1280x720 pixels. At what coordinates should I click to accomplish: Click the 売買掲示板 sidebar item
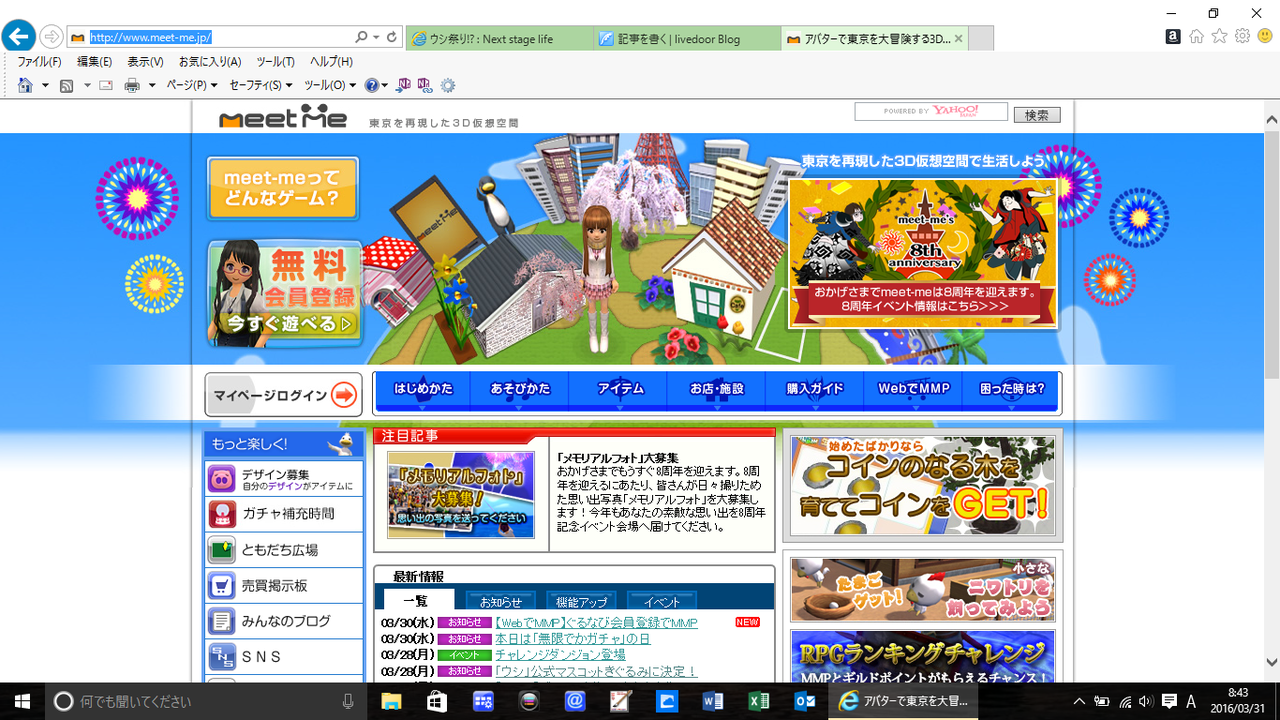click(x=284, y=585)
